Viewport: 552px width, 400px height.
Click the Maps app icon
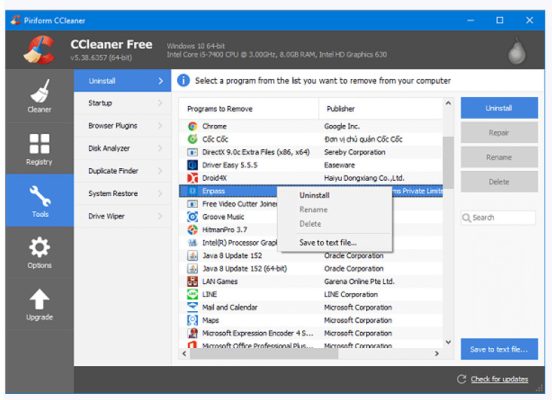coord(192,320)
